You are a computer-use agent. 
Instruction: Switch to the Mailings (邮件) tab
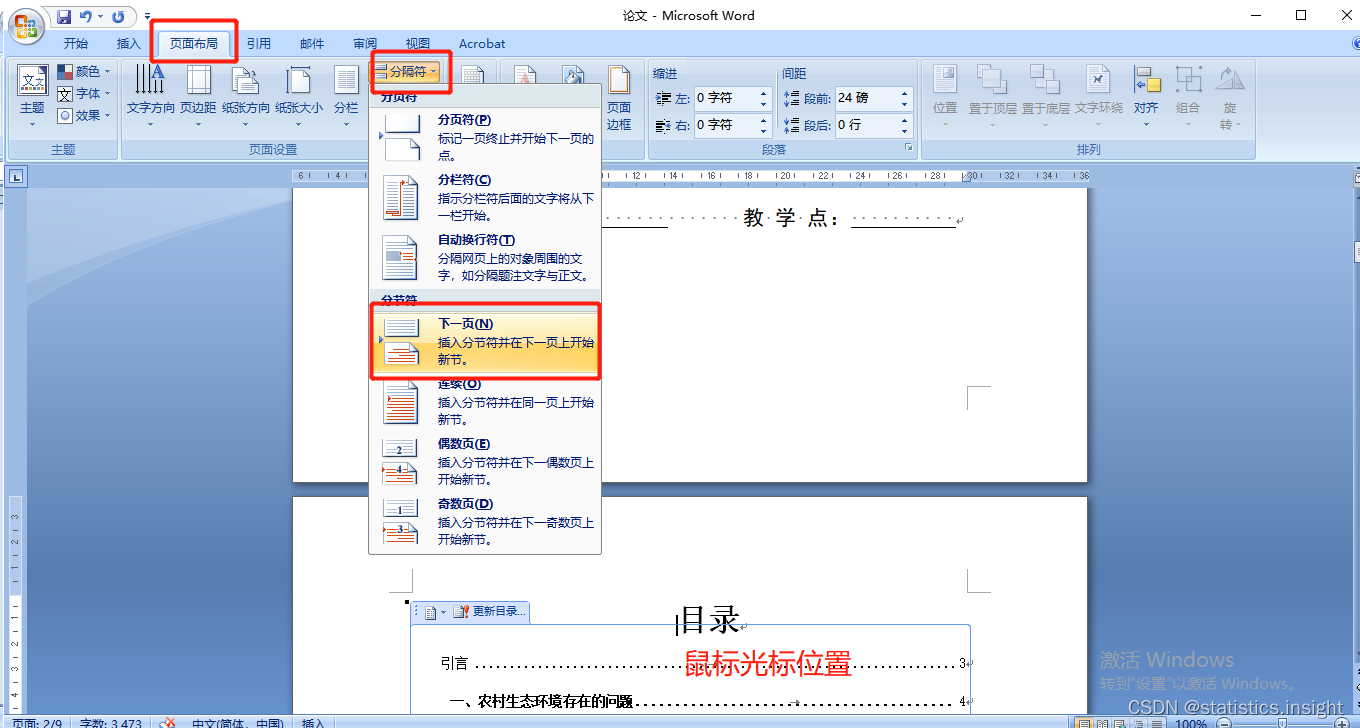click(312, 44)
